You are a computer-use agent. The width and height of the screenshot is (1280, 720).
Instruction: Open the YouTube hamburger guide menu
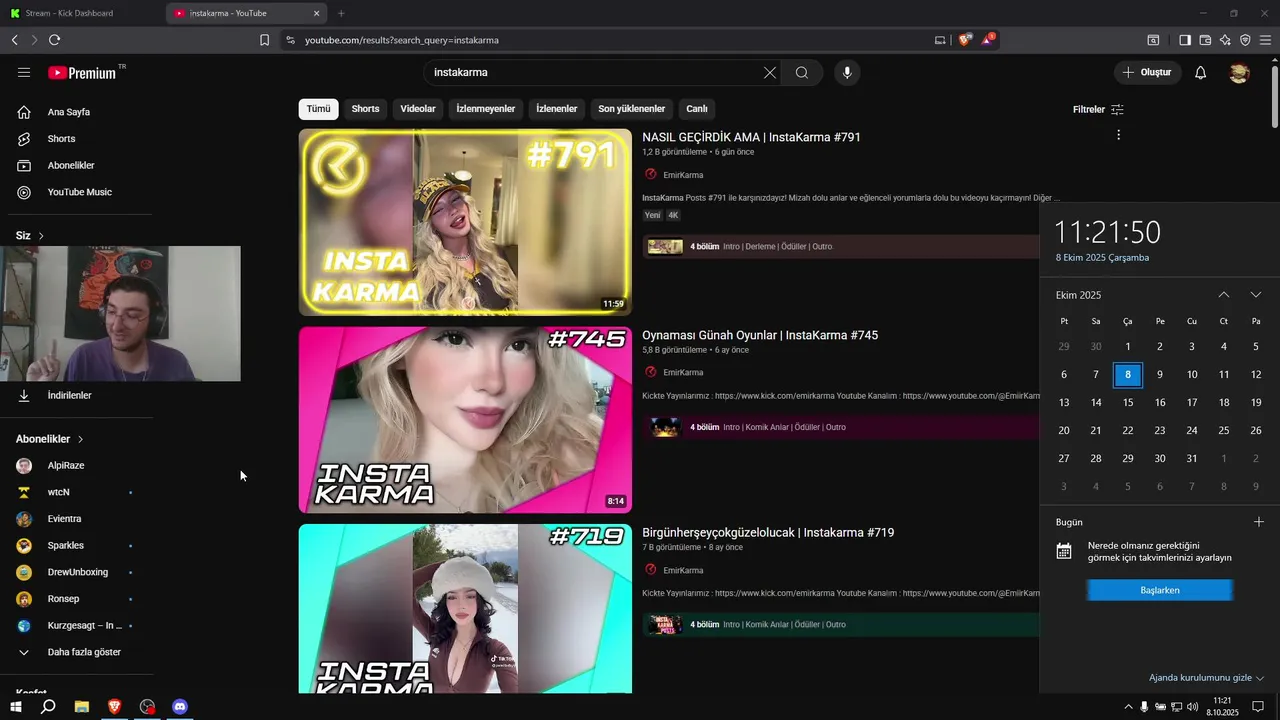click(x=24, y=73)
